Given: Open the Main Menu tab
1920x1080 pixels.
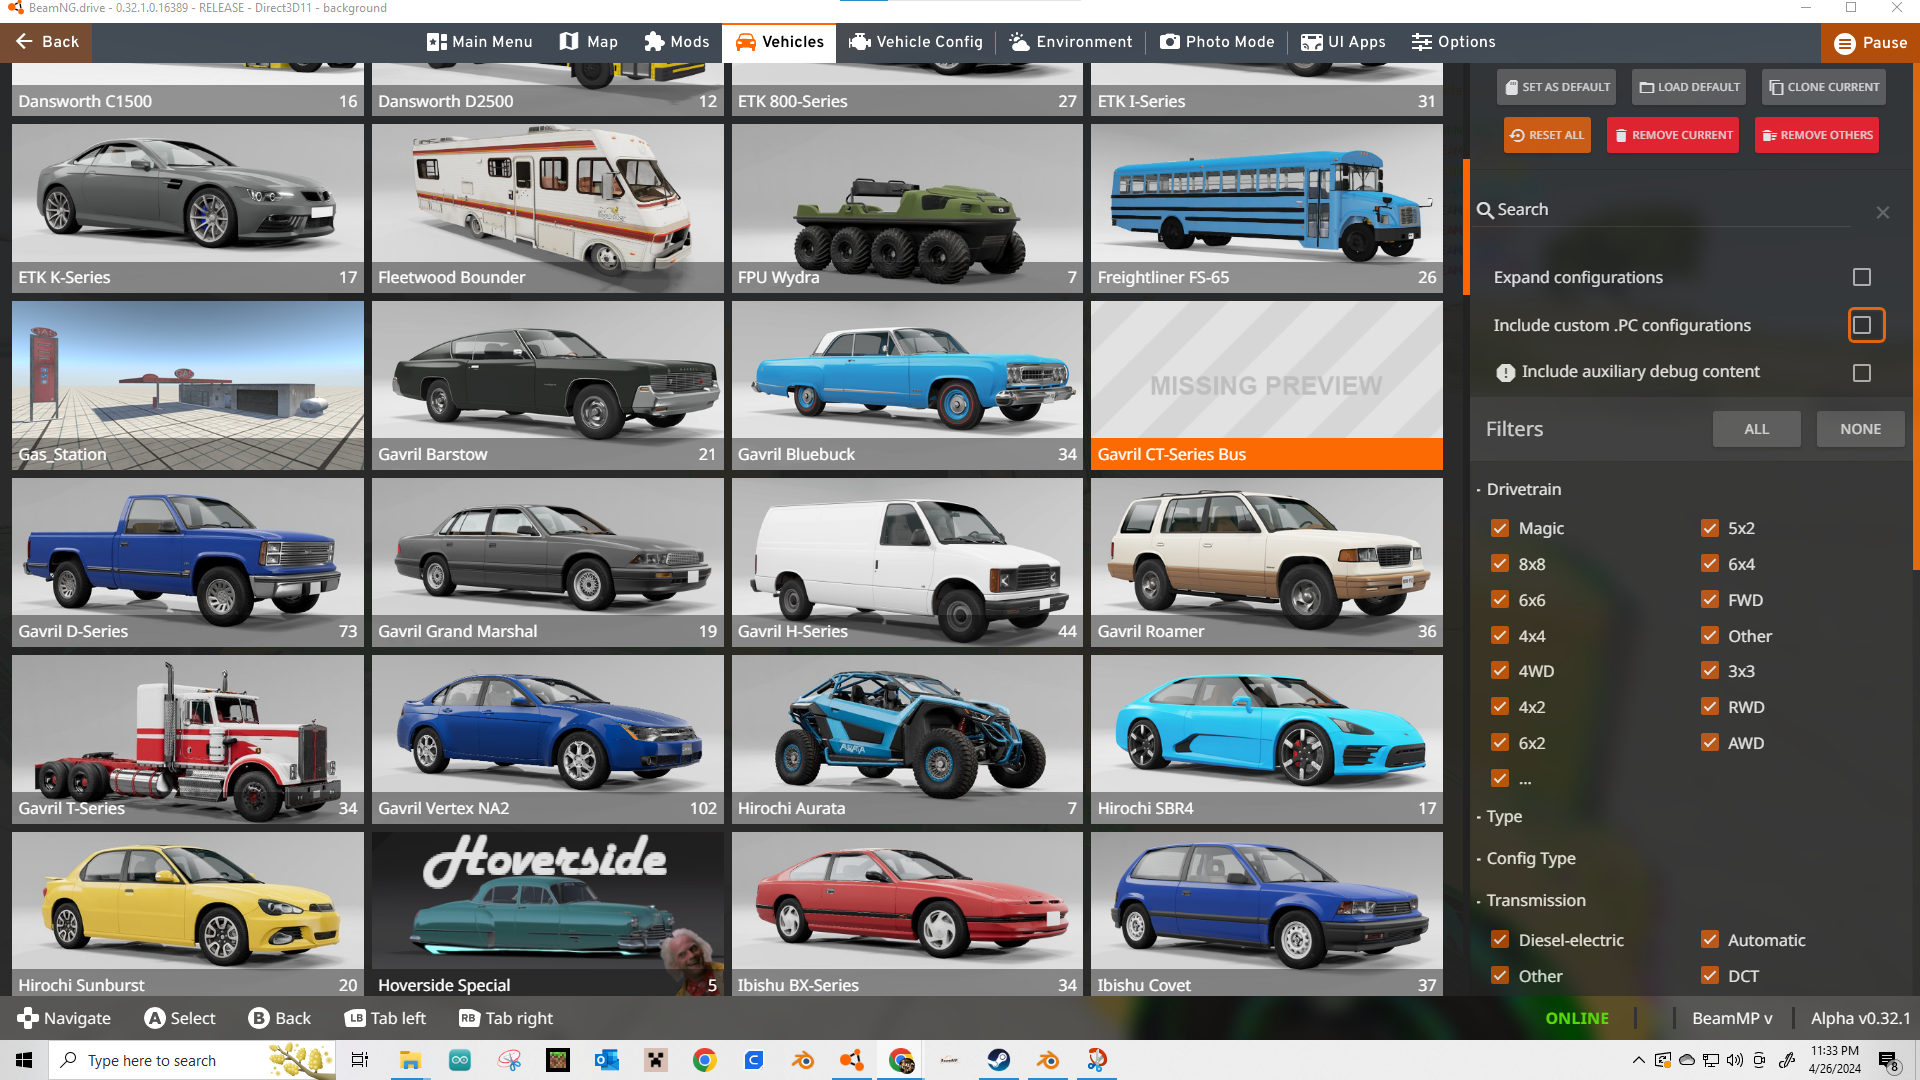Looking at the screenshot, I should 480,42.
